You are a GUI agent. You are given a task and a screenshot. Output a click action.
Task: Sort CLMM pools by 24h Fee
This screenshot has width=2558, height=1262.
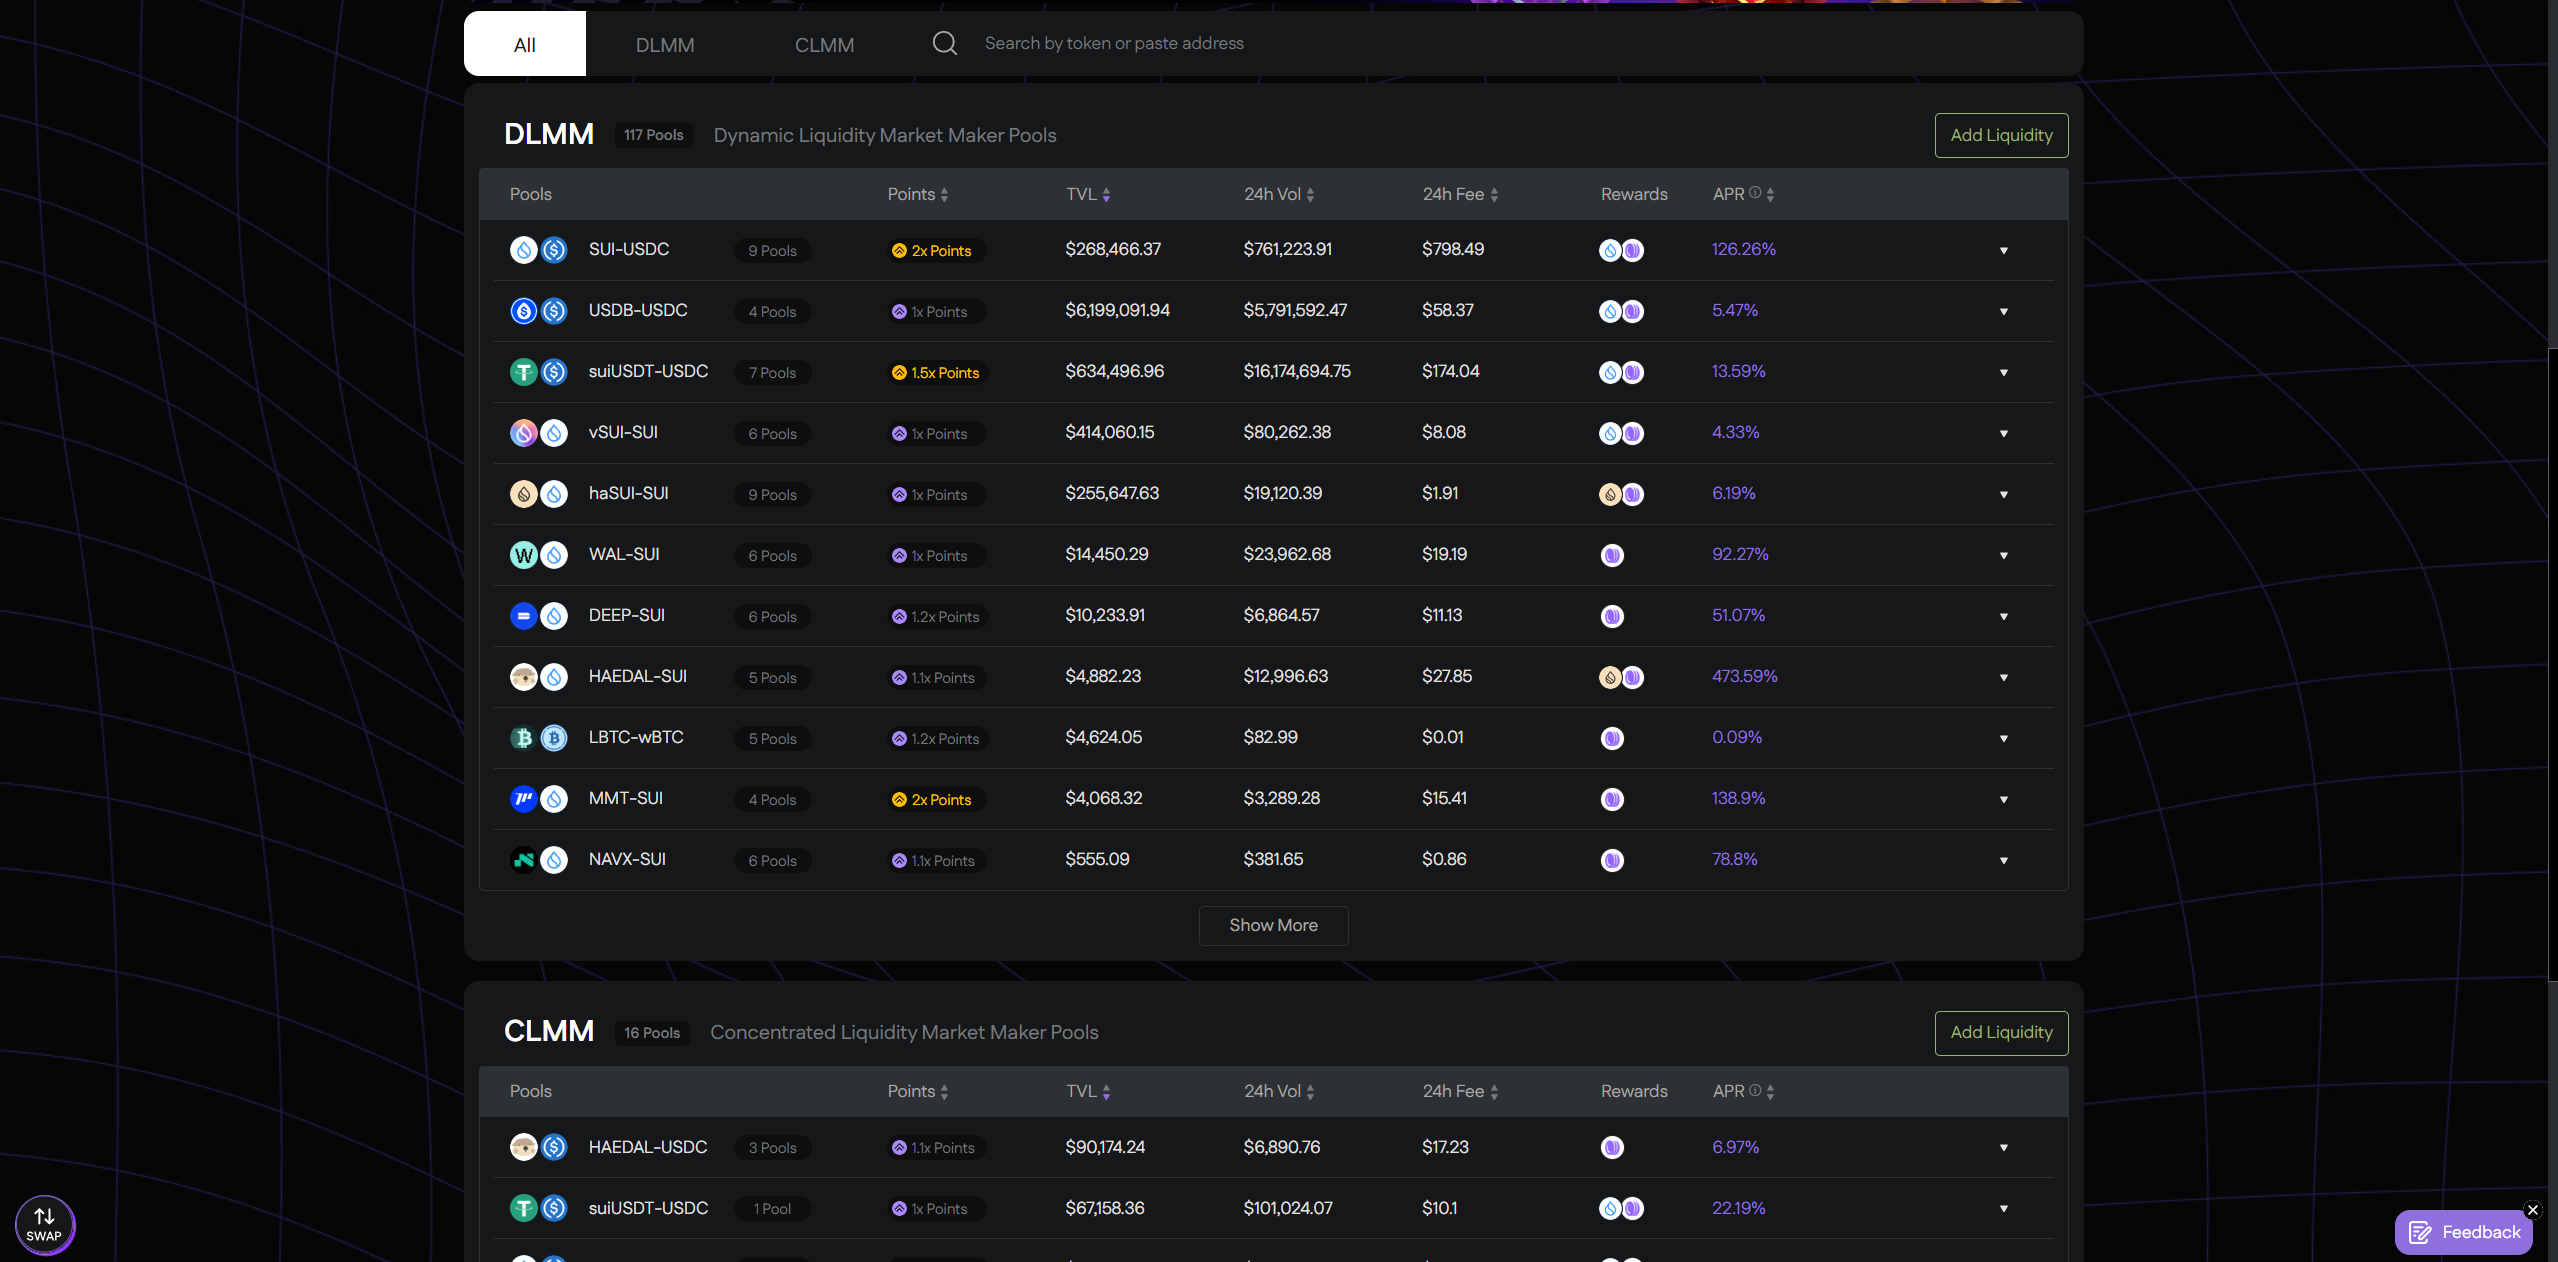1460,1091
